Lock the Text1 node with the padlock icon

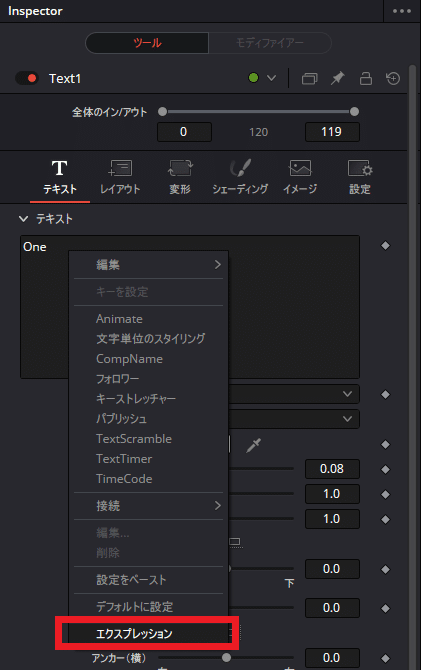pyautogui.click(x=365, y=78)
